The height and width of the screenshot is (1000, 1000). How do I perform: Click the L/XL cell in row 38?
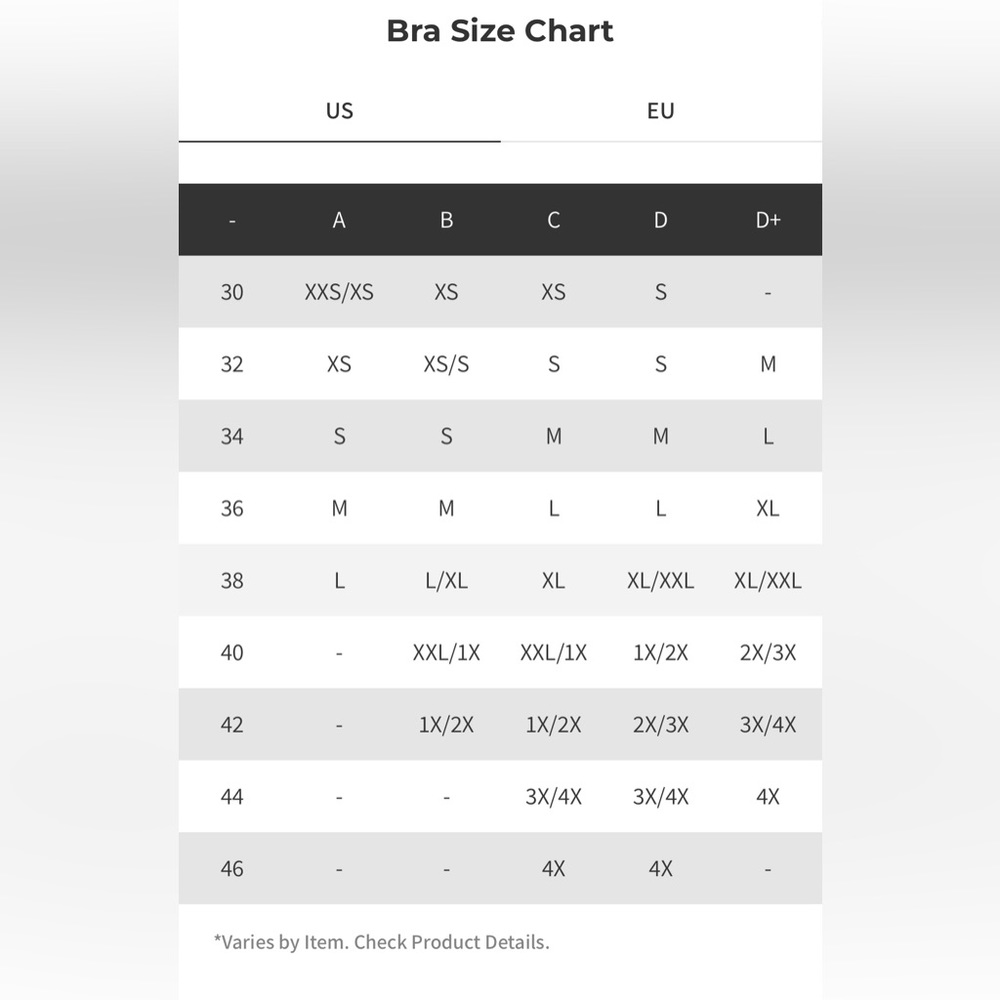coord(446,580)
